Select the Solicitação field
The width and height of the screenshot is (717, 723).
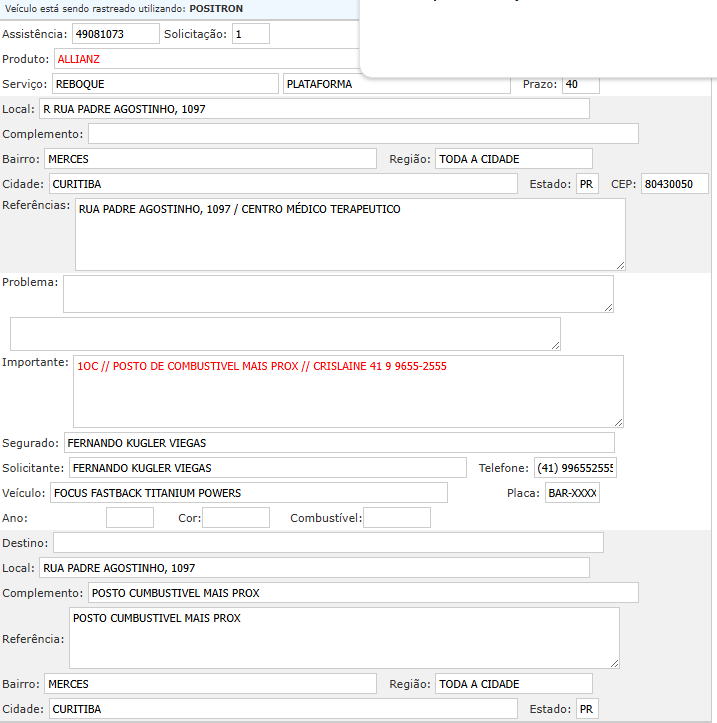coord(251,34)
